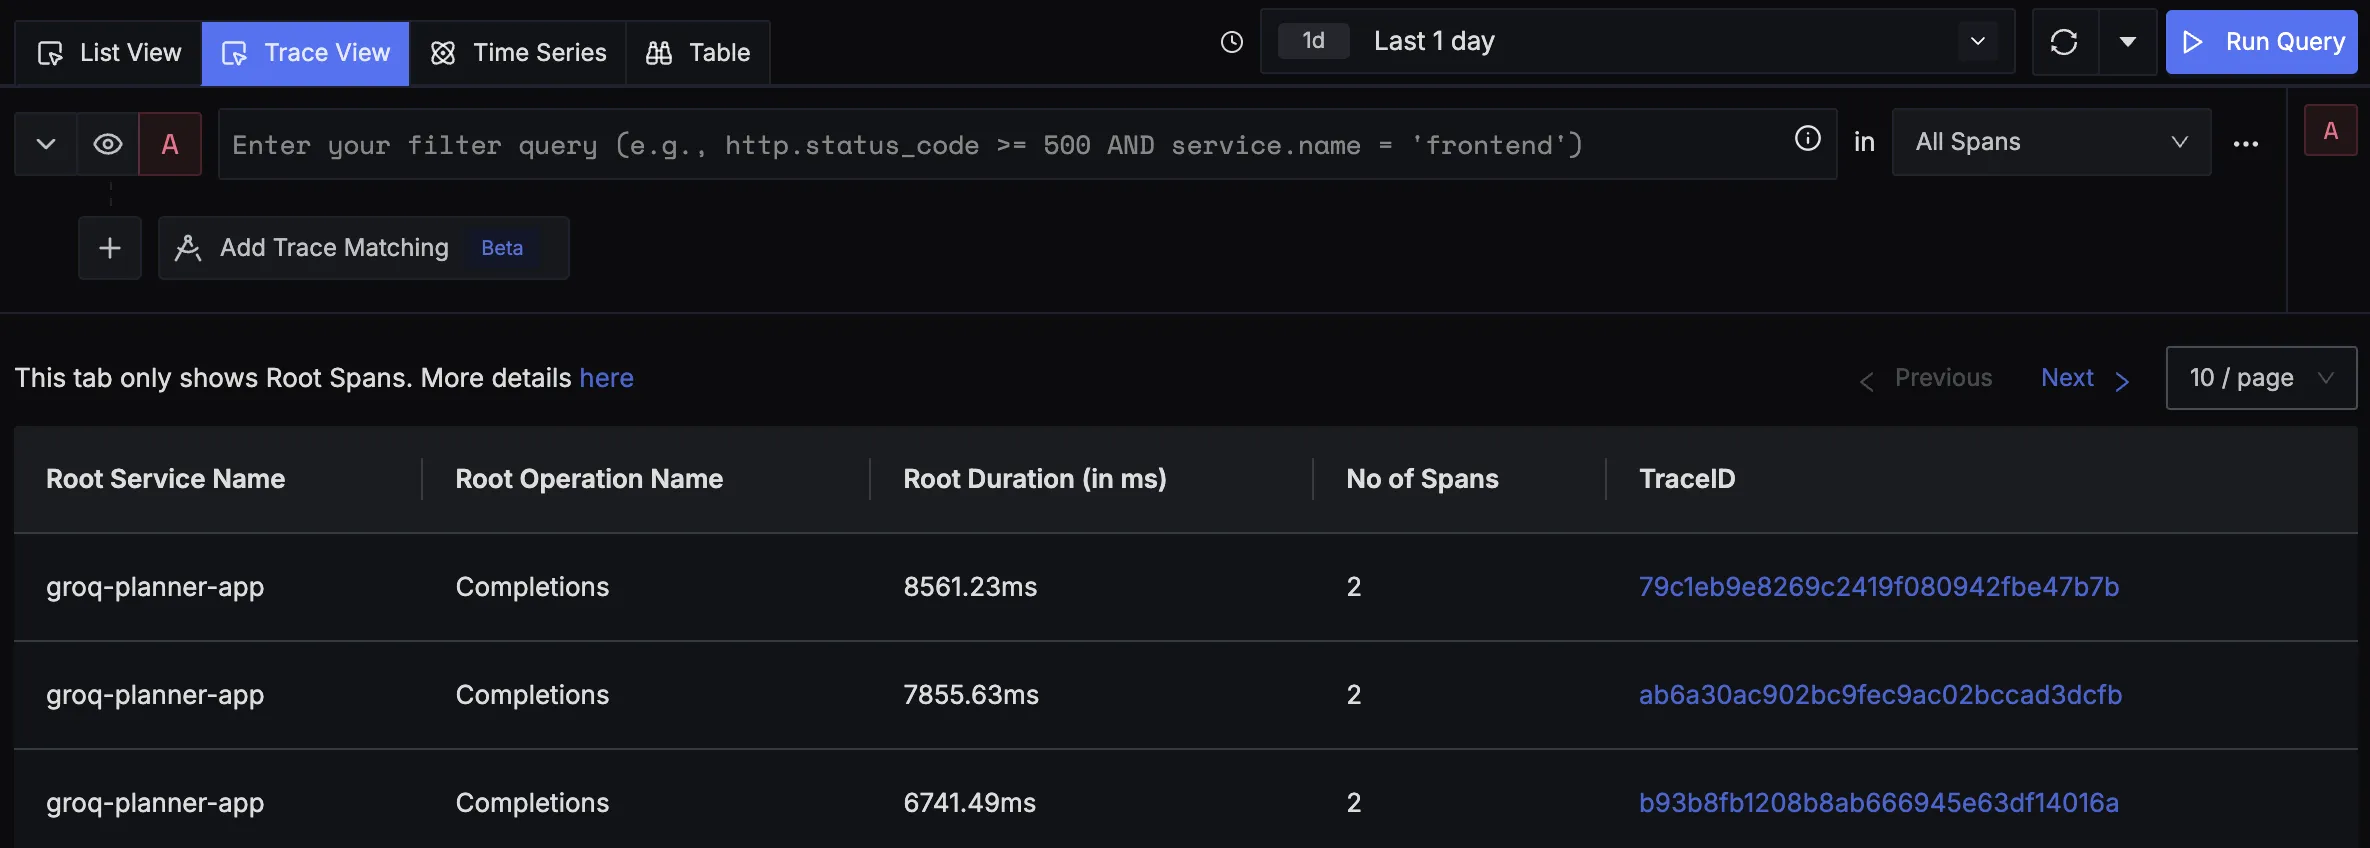Open trace ID starting with 79c1eb9e
This screenshot has width=2370, height=848.
pos(1878,587)
